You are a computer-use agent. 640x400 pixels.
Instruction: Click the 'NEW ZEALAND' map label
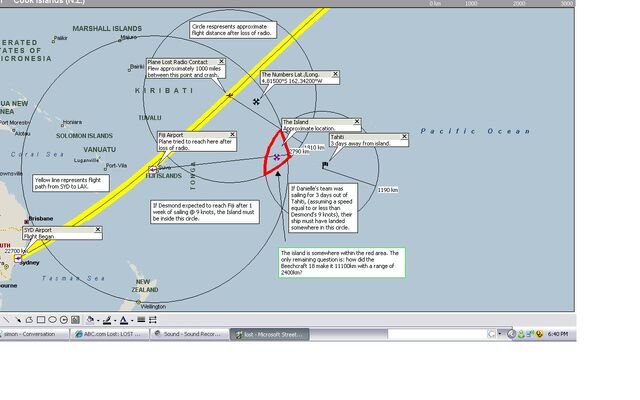click(144, 286)
